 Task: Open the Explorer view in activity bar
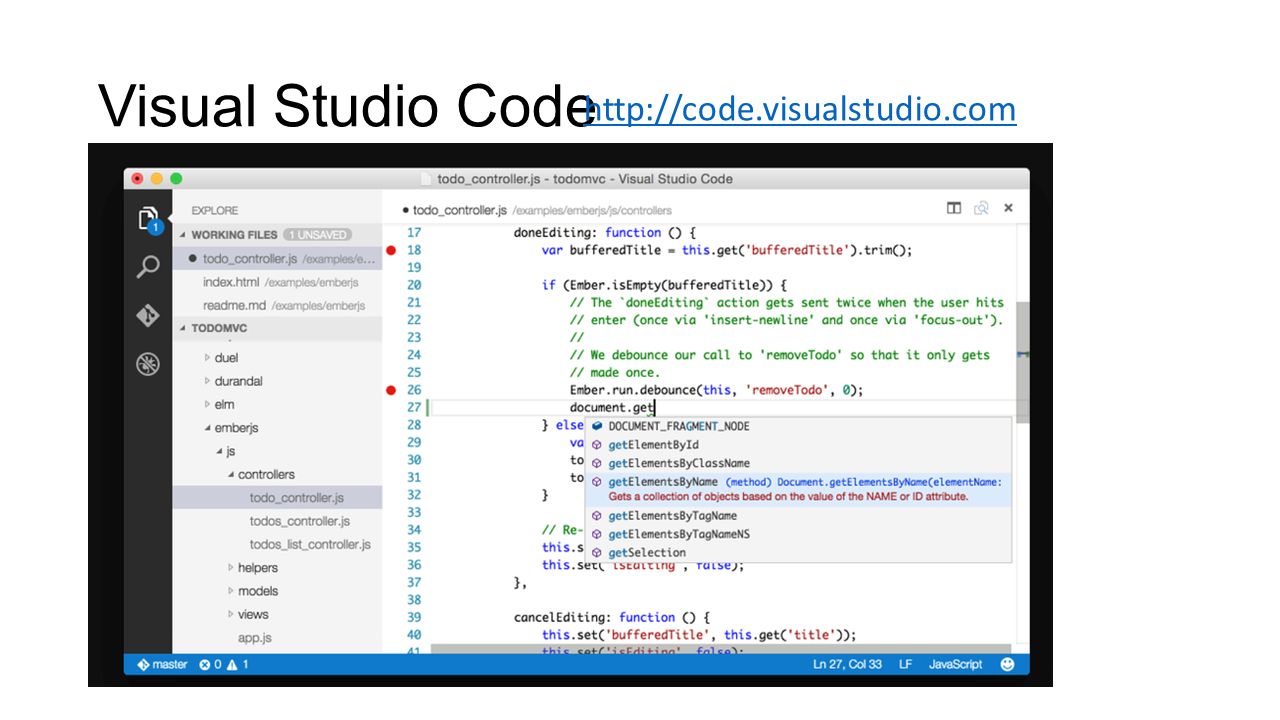click(148, 219)
